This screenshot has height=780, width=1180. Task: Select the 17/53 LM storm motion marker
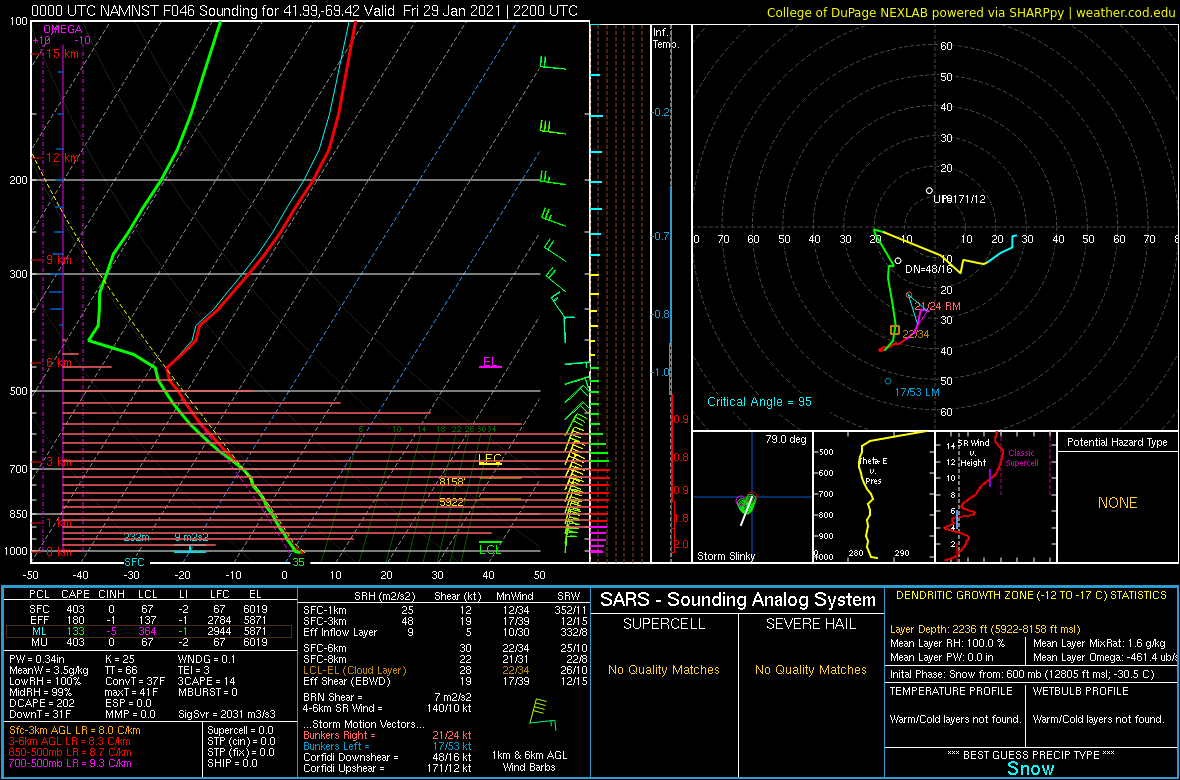tap(917, 392)
